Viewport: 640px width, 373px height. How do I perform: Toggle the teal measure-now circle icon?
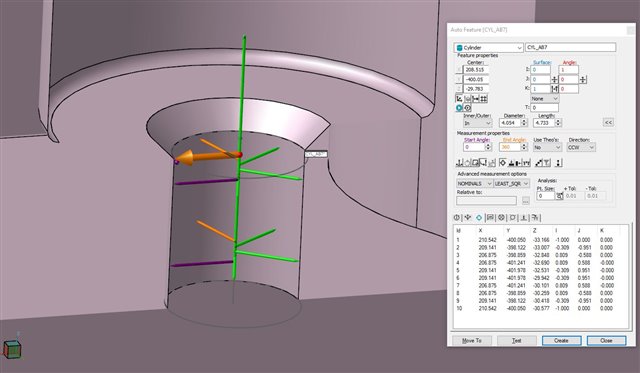[x=459, y=108]
